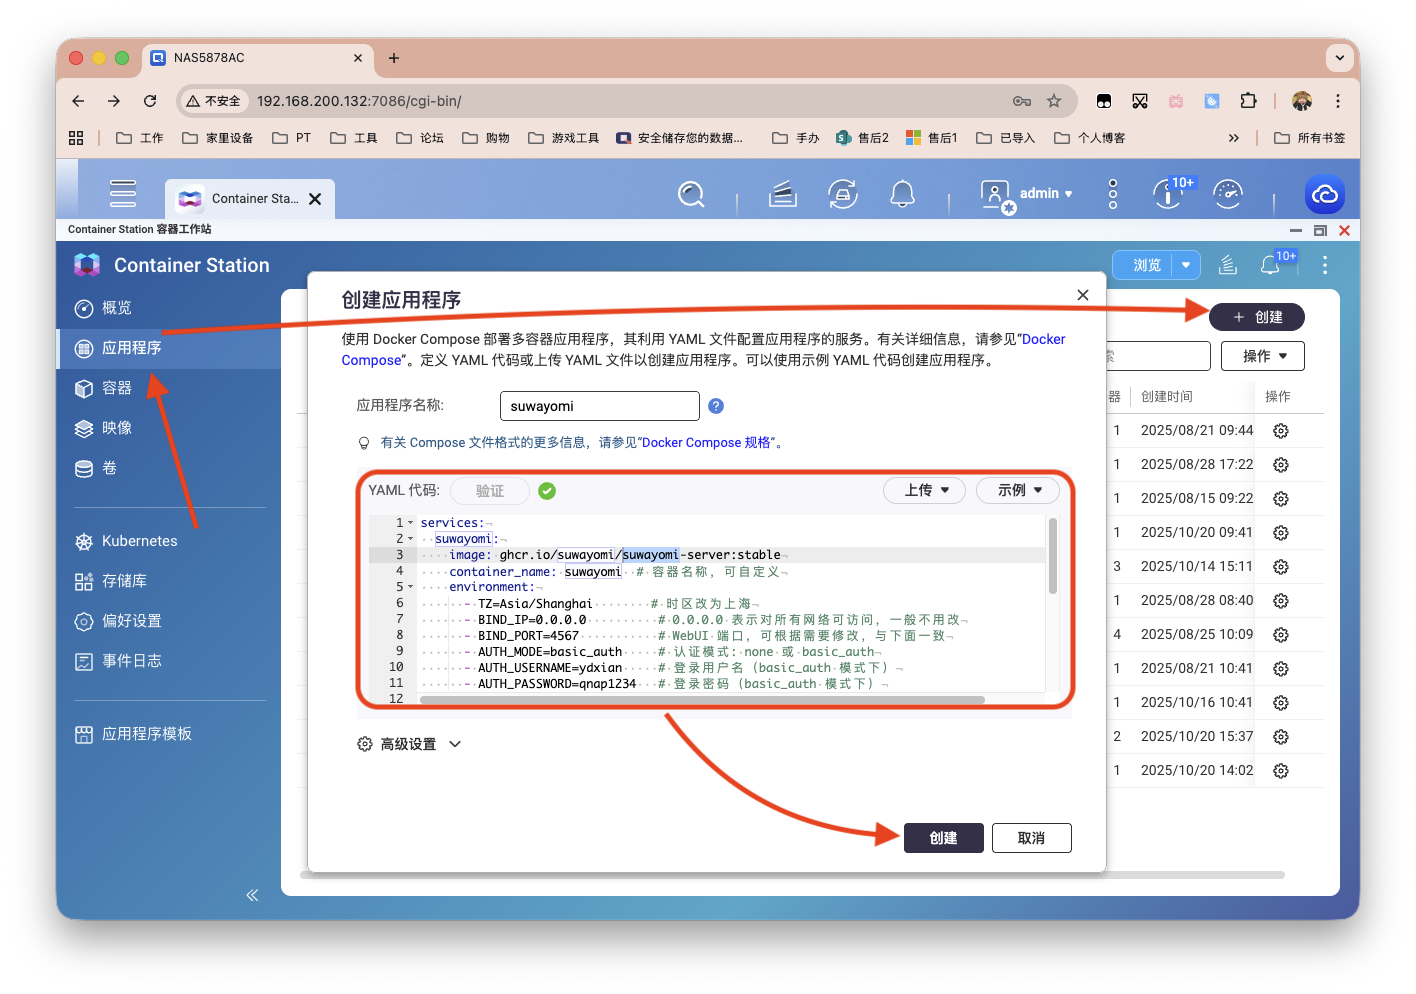1416x994 pixels.
Task: Click the dark 创建 button in dialog
Action: pyautogui.click(x=943, y=838)
